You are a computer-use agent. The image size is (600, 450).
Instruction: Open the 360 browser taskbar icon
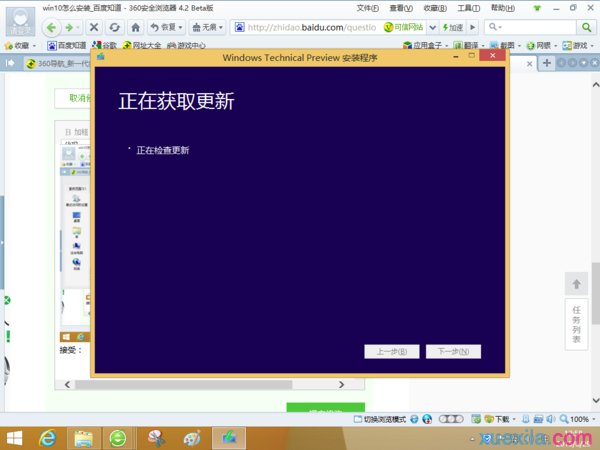(x=118, y=439)
